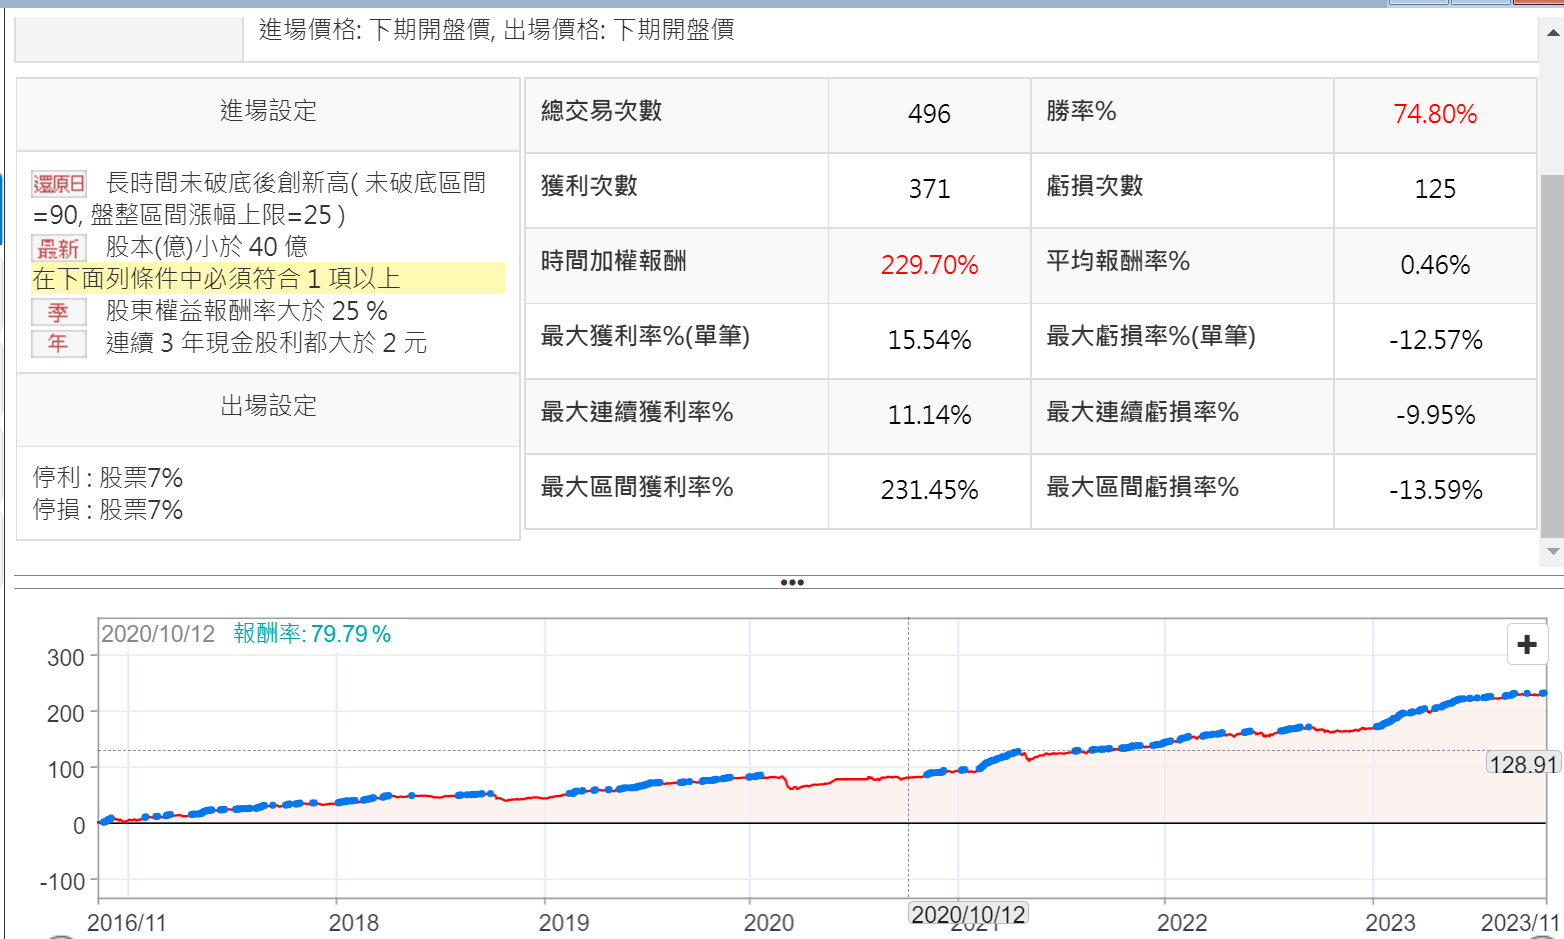Click the 總交易次數 value 496
The image size is (1564, 939).
coord(928,114)
